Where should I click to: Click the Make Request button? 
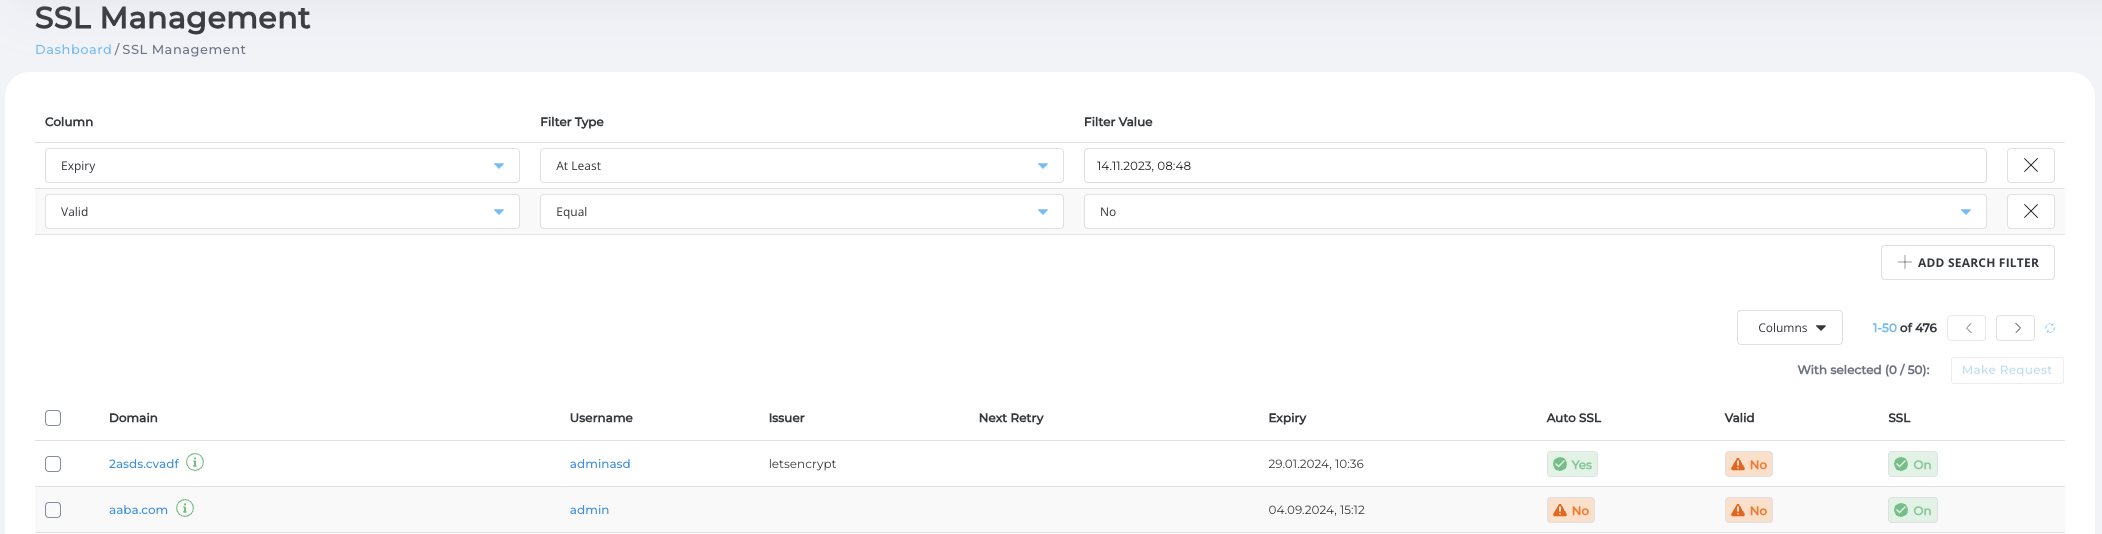2006,370
